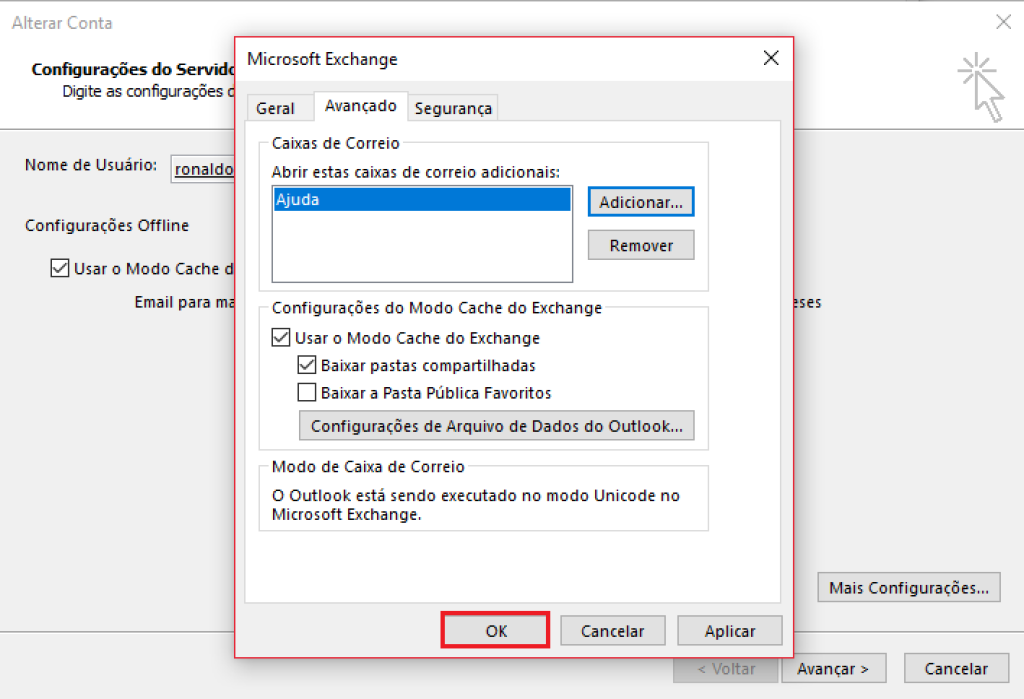The height and width of the screenshot is (699, 1024).
Task: Toggle Usar o Modo Cache checkbox in Alterar Conta
Action: tap(59, 268)
